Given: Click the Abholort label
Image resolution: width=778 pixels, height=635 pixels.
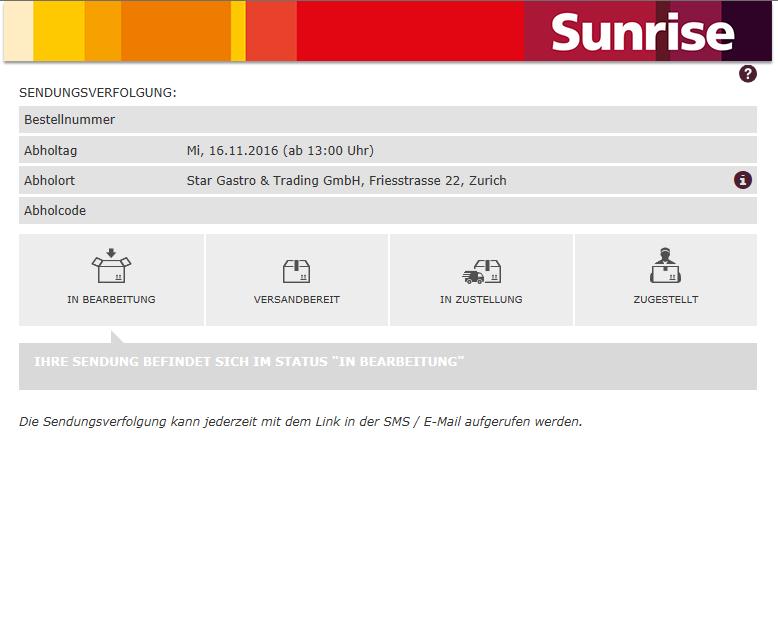Looking at the screenshot, I should [x=50, y=180].
